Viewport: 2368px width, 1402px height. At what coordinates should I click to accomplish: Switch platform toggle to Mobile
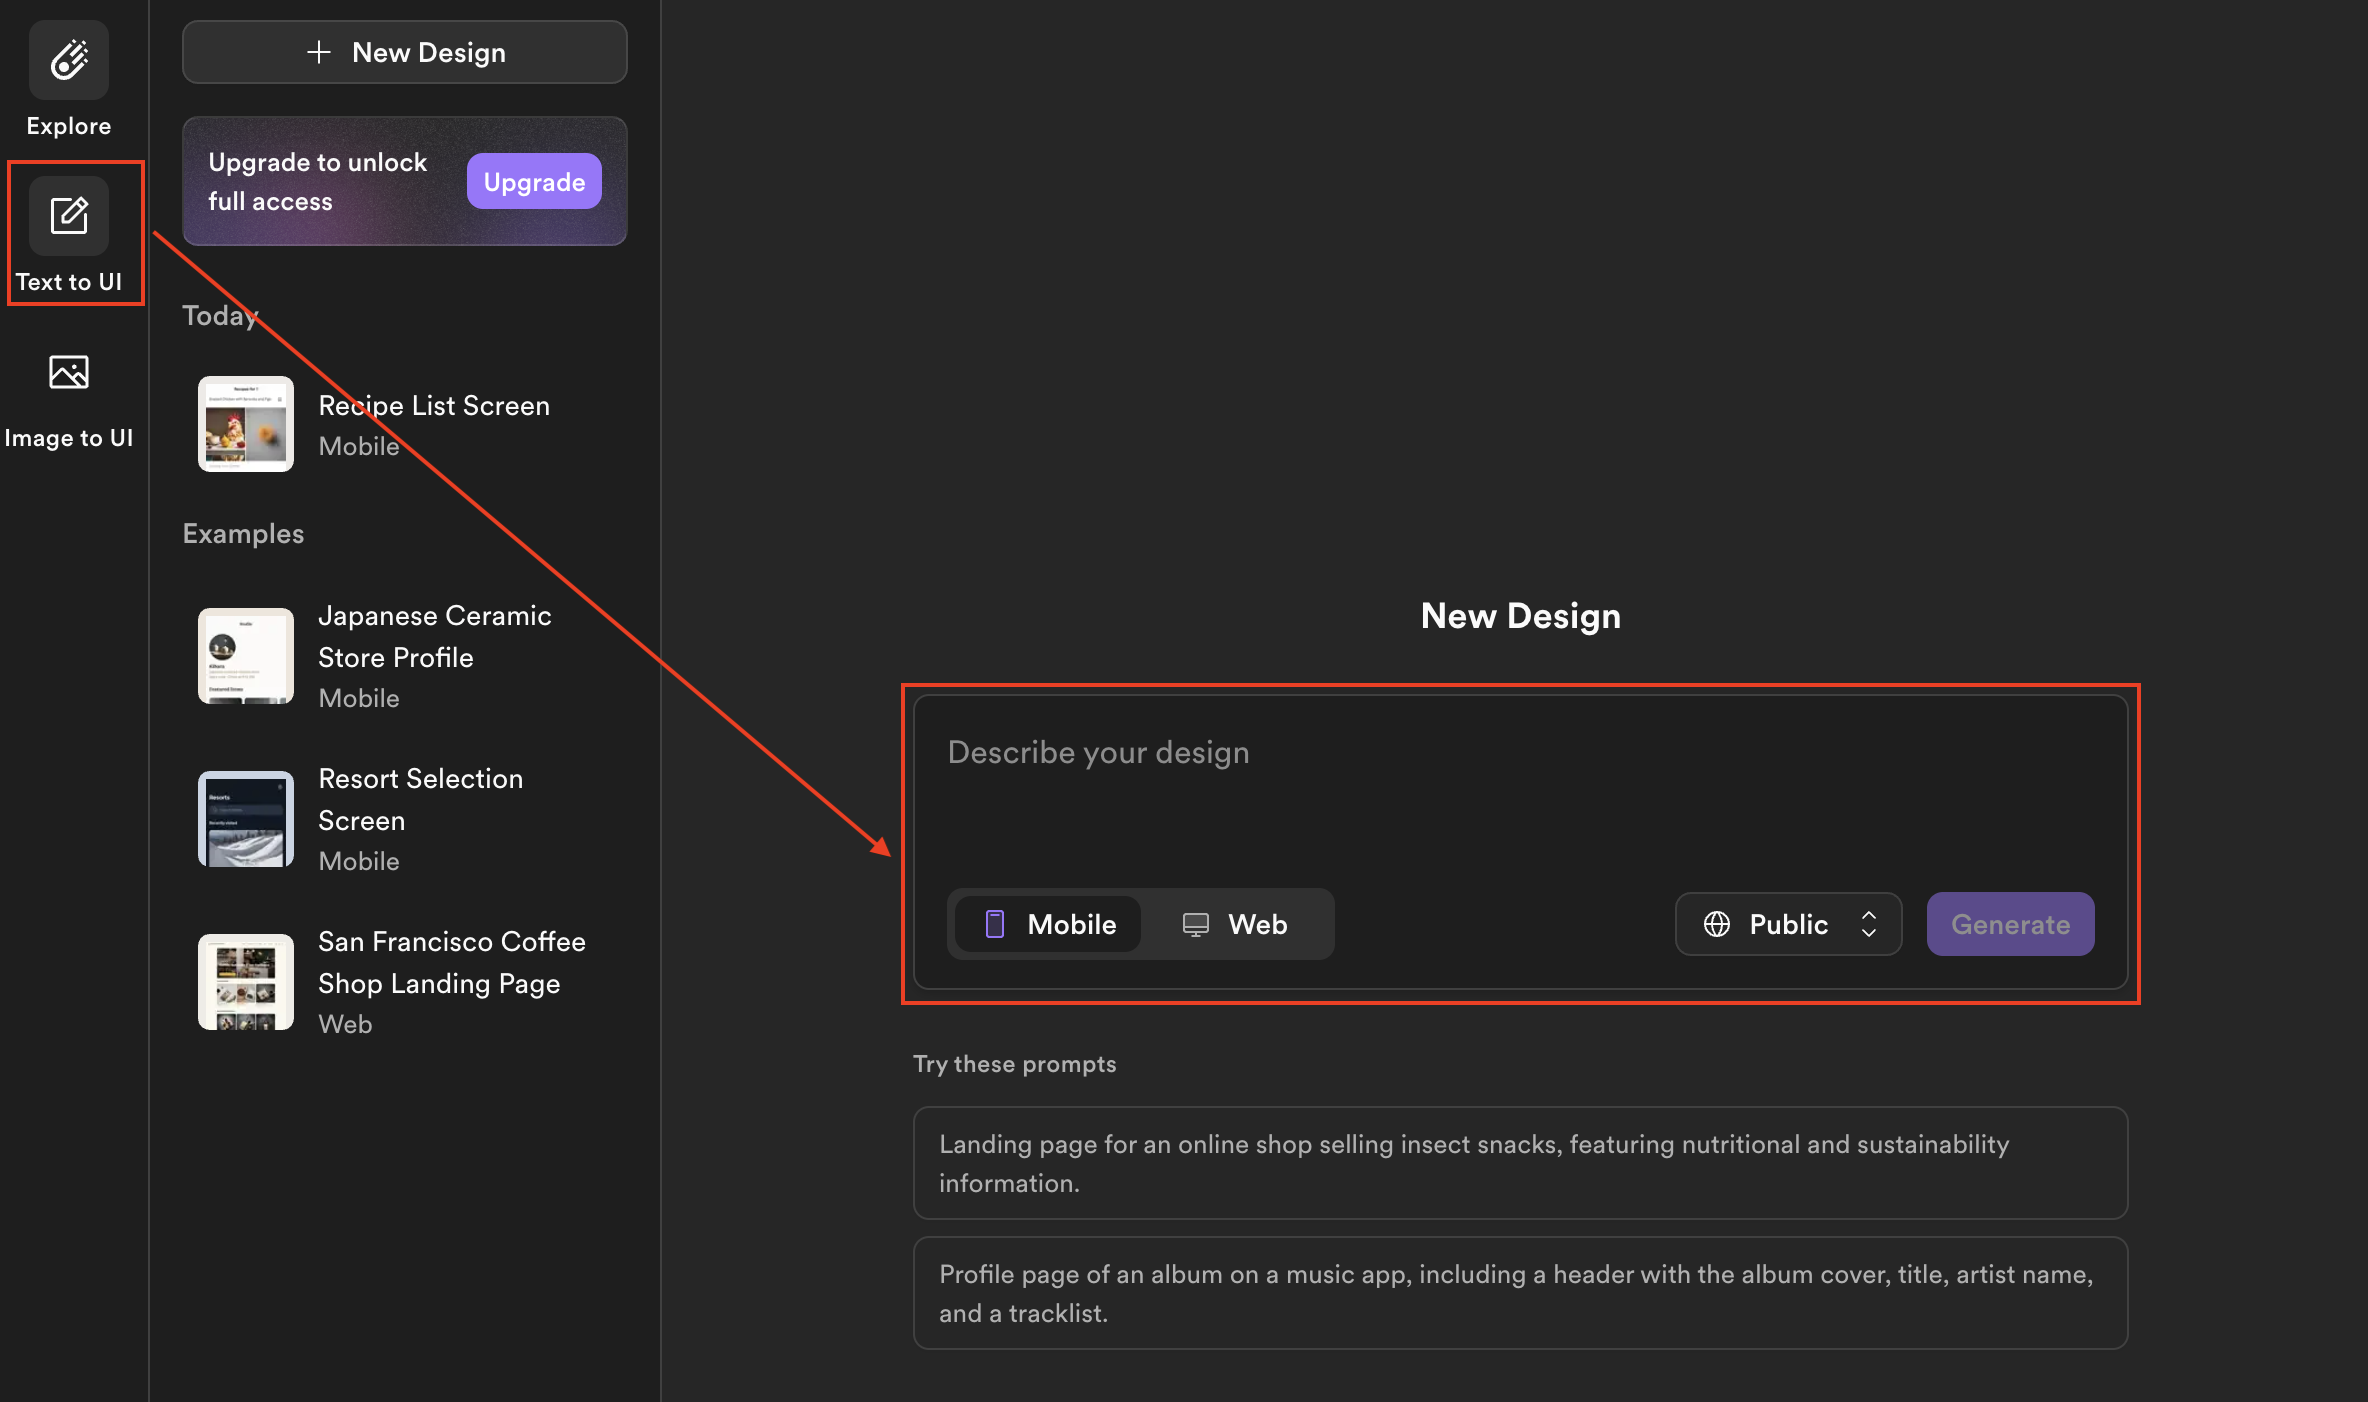[1049, 924]
